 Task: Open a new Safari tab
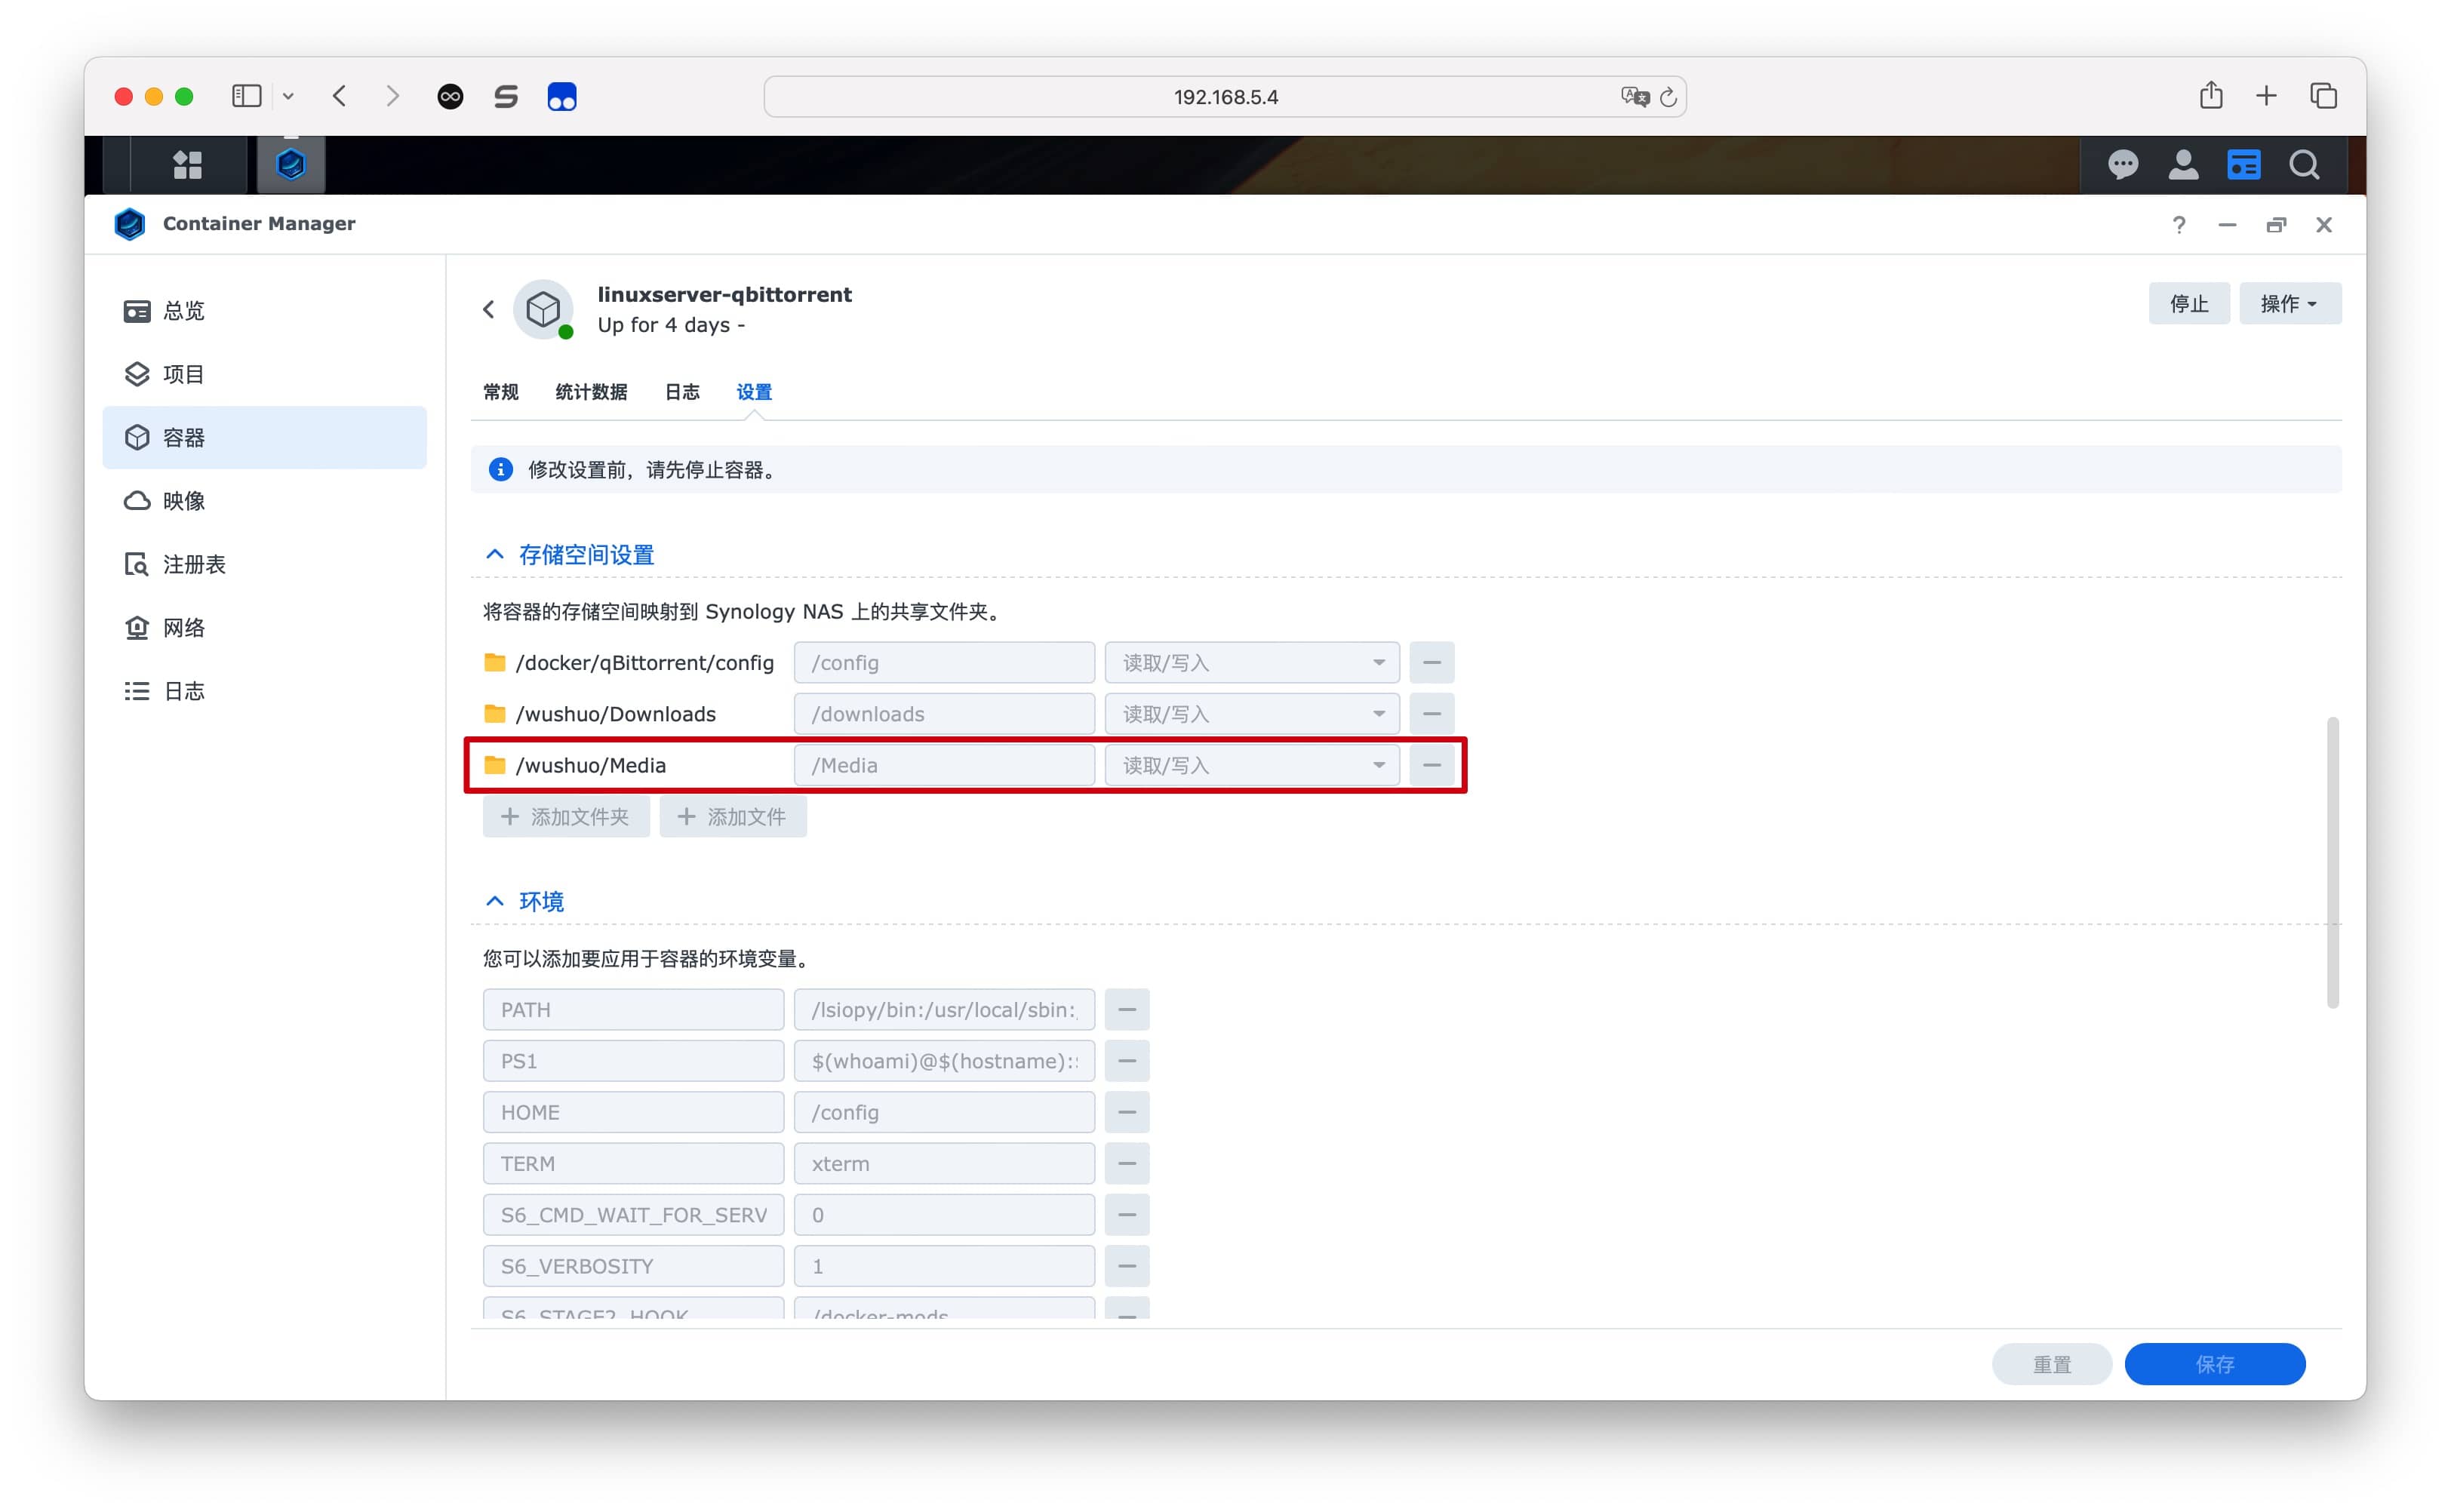pos(2266,96)
